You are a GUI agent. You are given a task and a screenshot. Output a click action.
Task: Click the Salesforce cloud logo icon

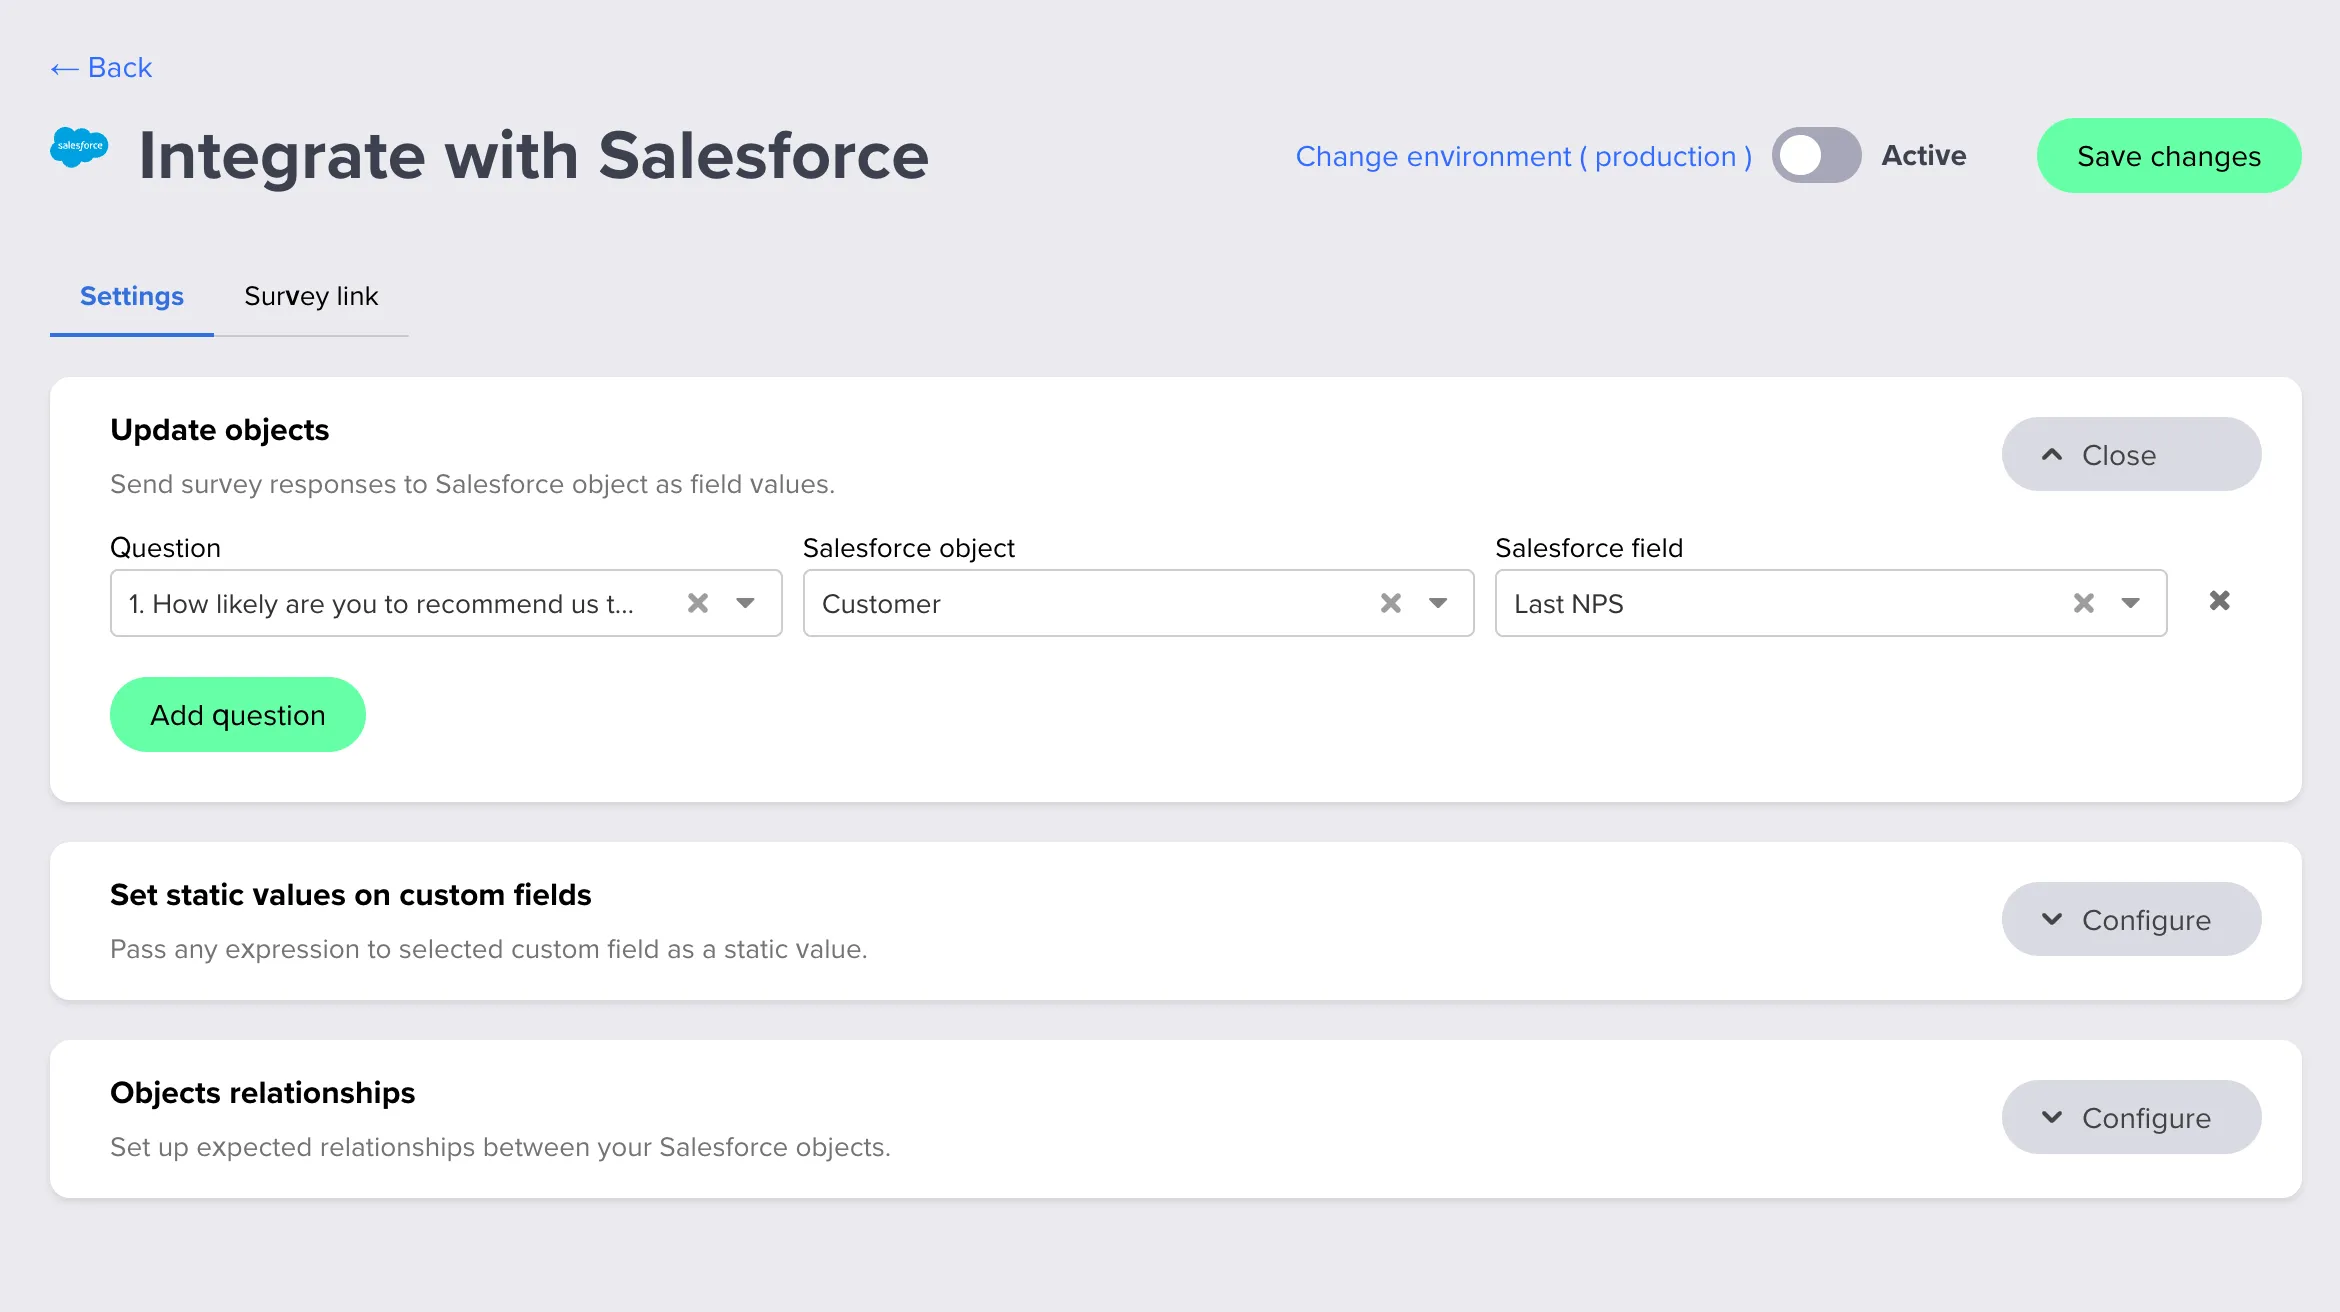(79, 148)
